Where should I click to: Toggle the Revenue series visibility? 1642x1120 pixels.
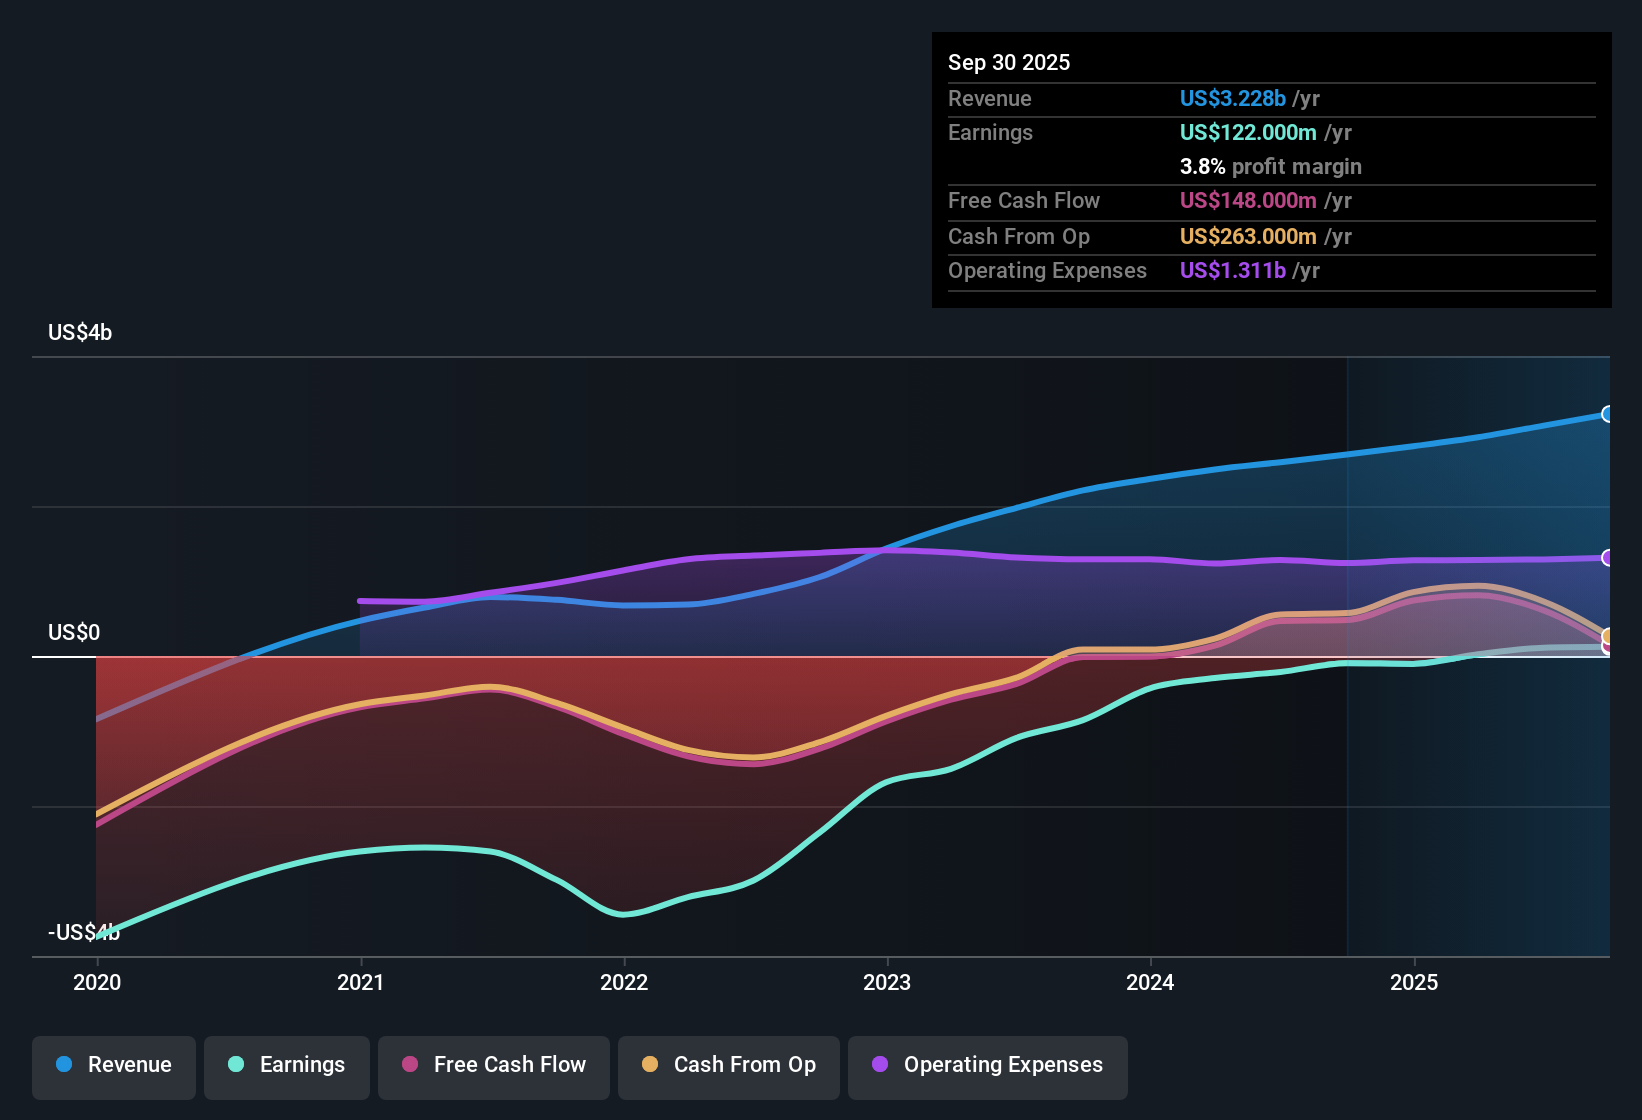113,1065
